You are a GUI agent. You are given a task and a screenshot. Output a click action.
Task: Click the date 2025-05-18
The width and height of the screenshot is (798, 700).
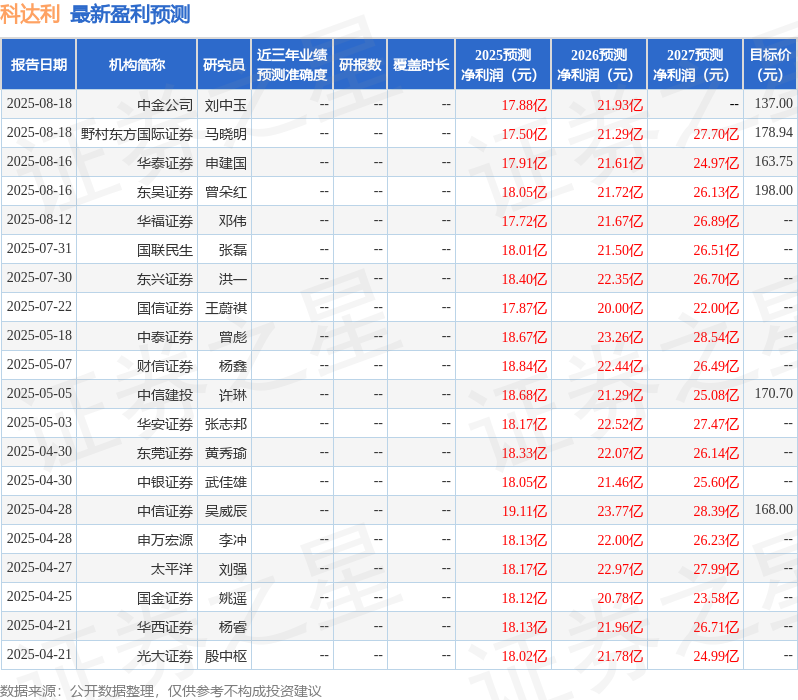(x=39, y=335)
